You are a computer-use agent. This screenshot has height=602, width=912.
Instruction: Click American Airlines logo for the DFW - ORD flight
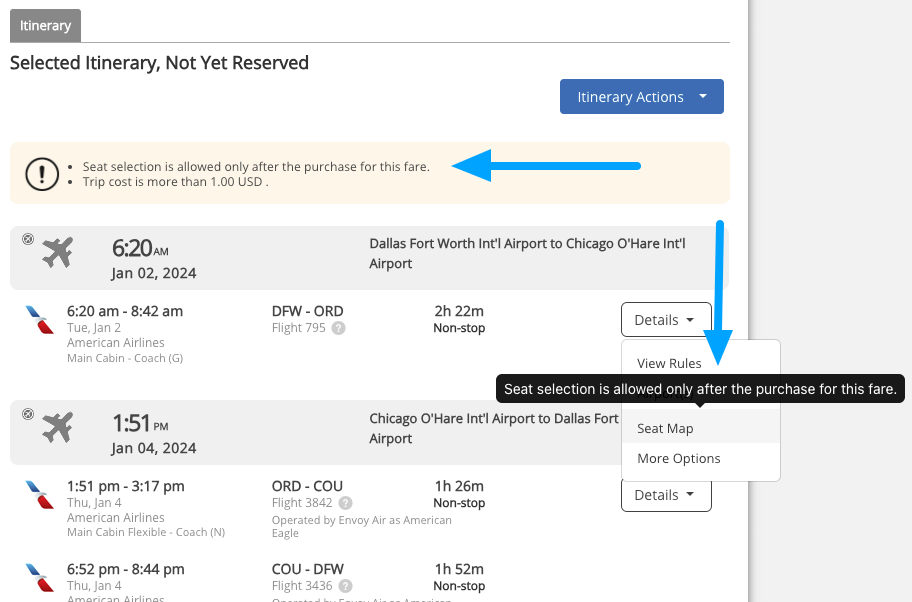(x=40, y=320)
